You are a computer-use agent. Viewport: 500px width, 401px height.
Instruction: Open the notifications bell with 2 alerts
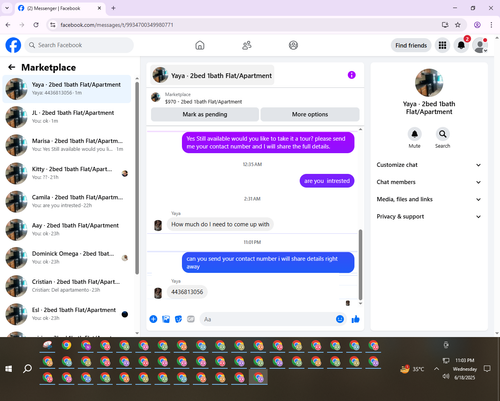(x=461, y=45)
